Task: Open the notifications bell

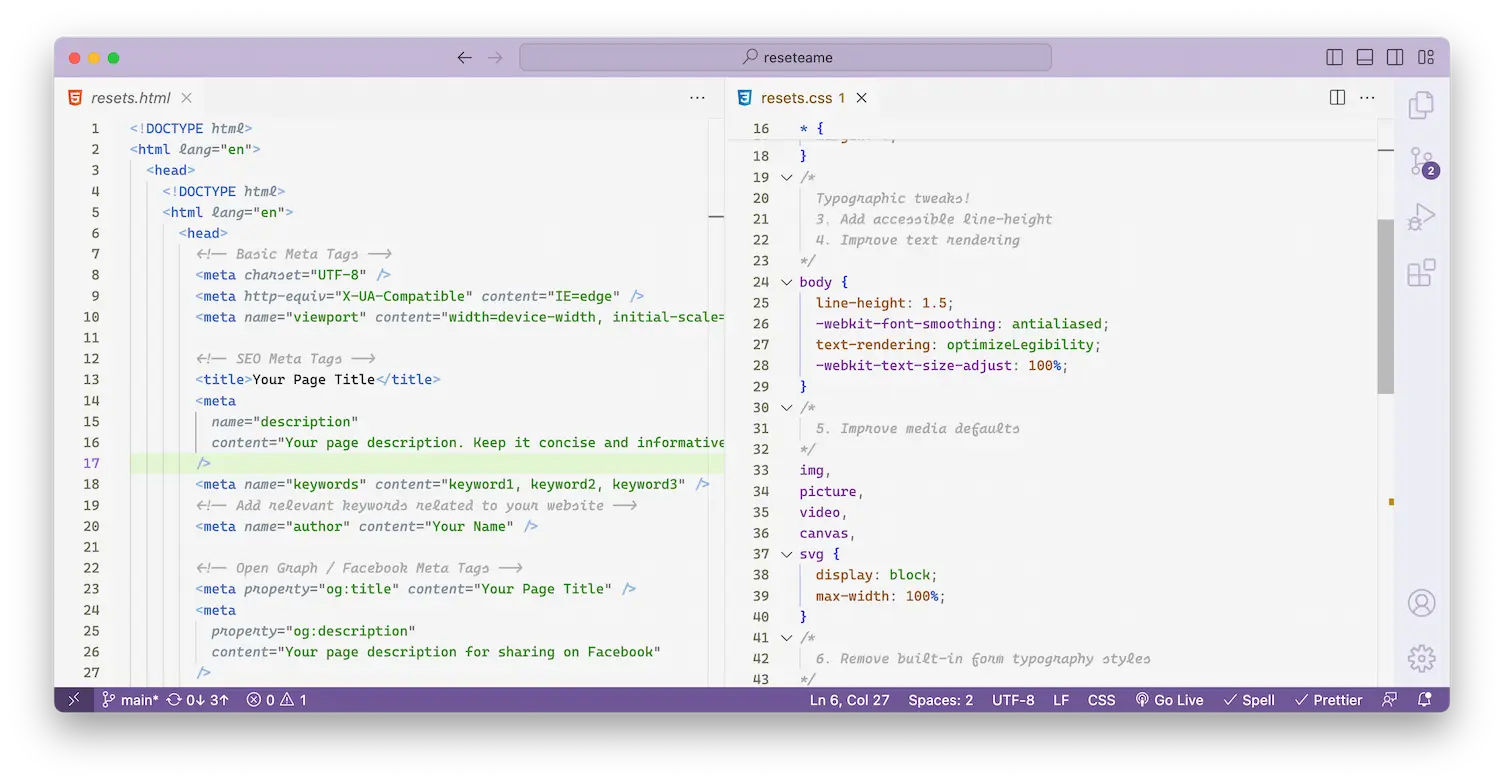Action: click(1424, 700)
